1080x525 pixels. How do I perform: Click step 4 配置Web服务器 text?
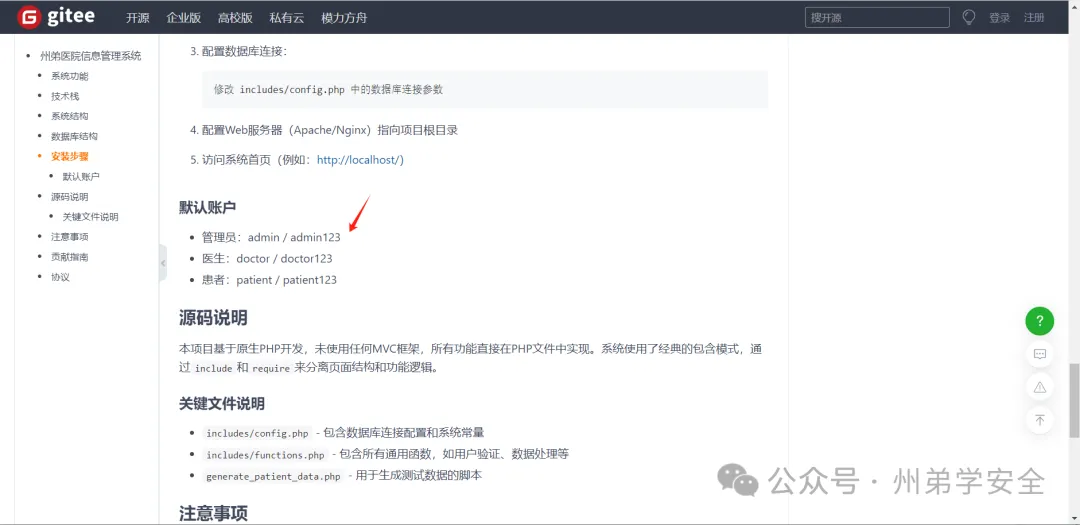point(330,130)
